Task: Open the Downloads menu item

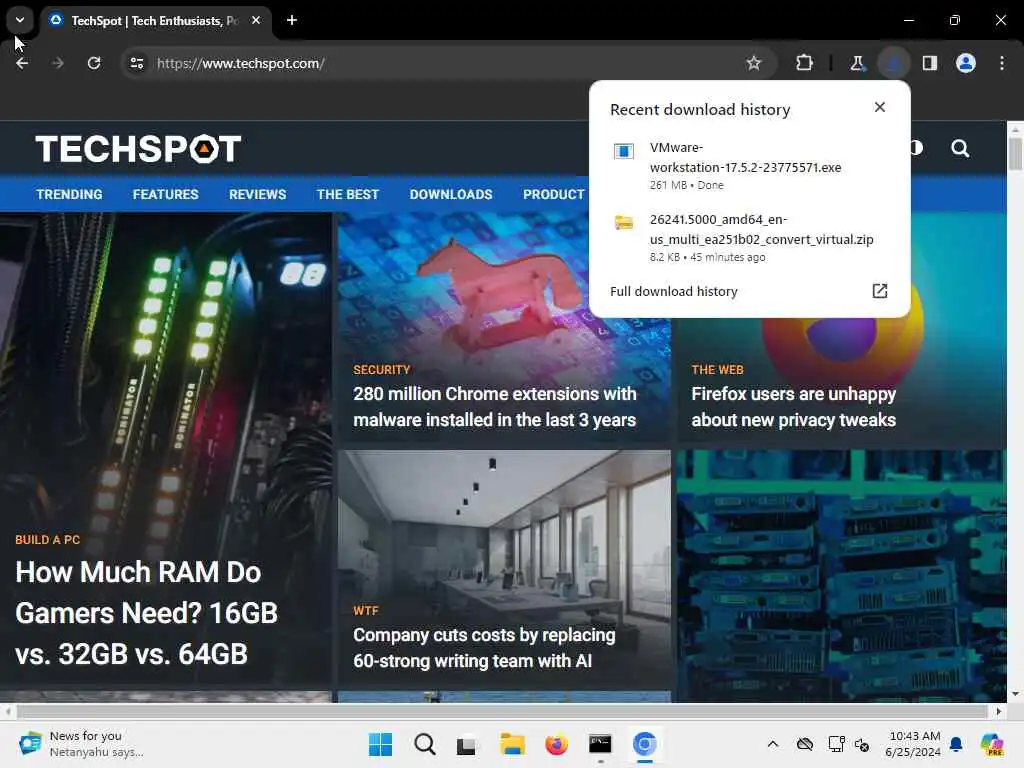Action: coord(451,195)
